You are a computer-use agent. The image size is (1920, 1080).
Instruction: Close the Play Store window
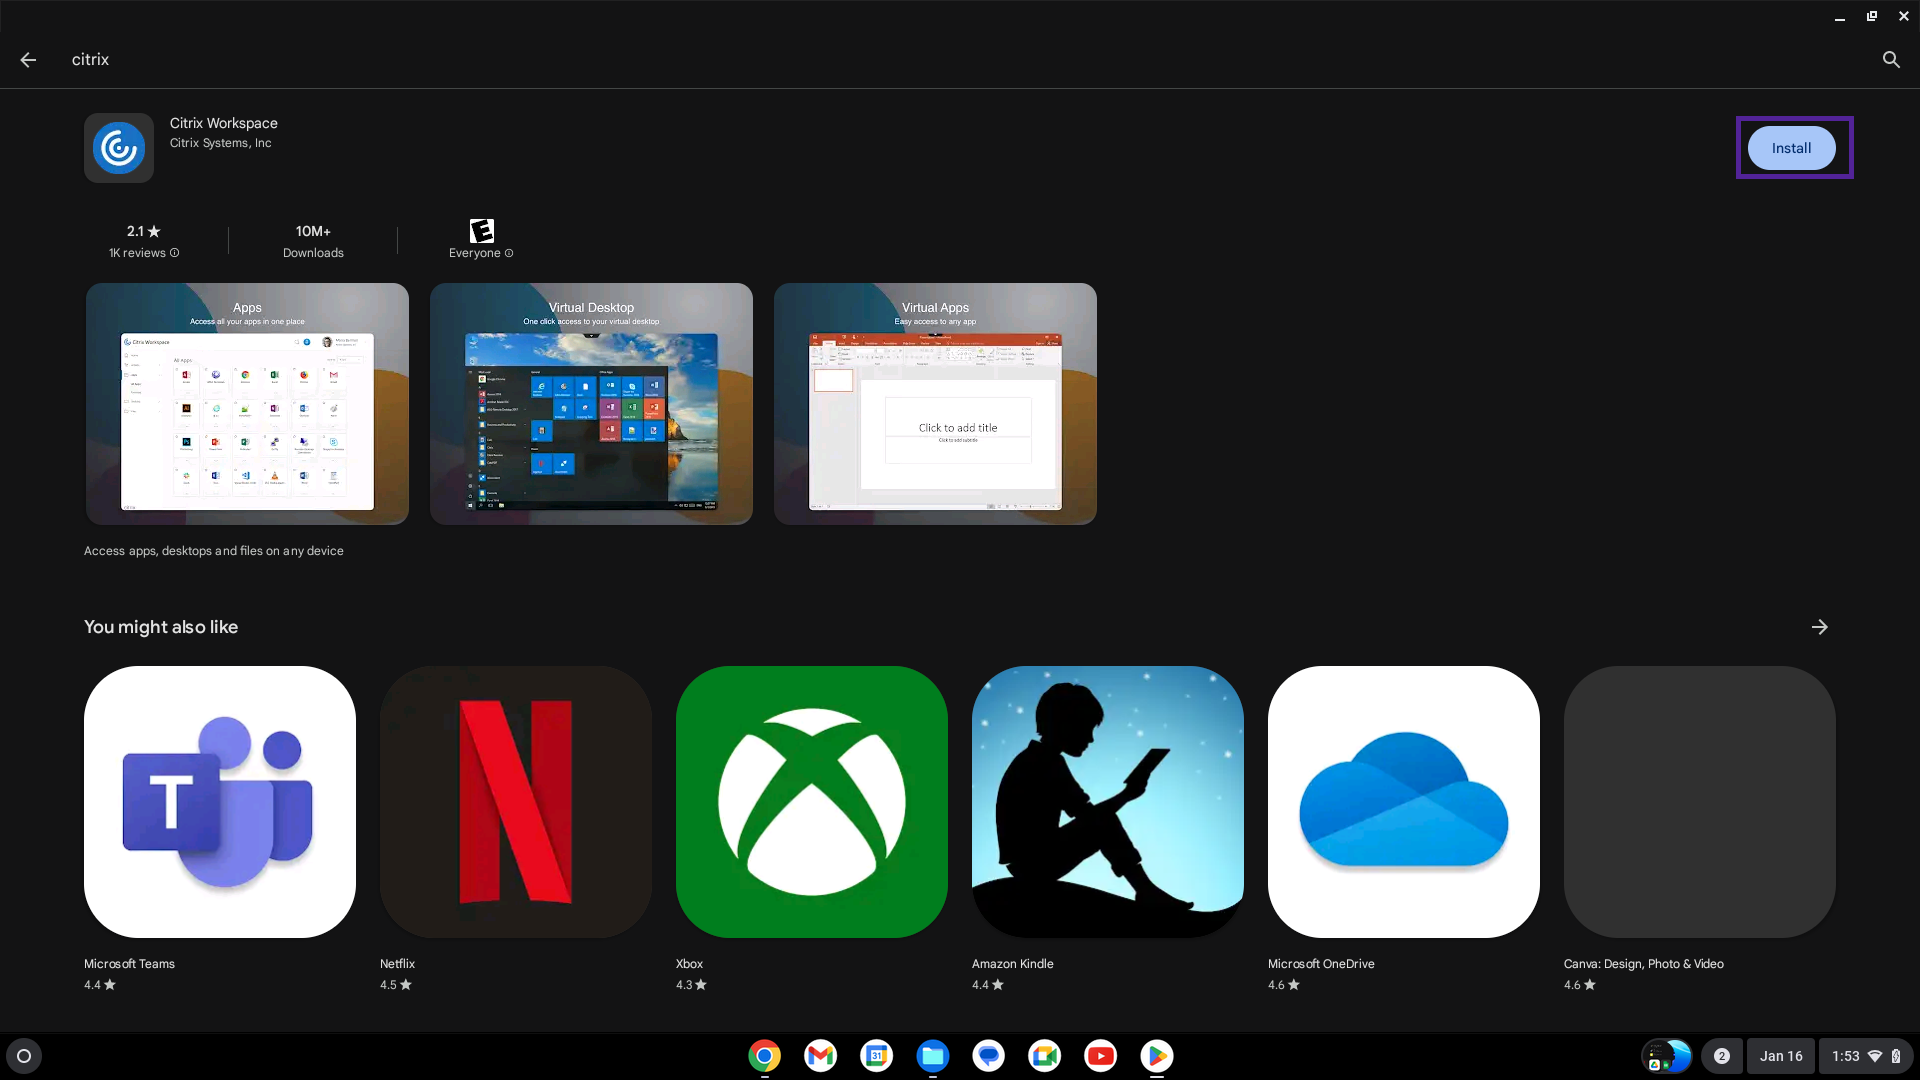pyautogui.click(x=1904, y=17)
